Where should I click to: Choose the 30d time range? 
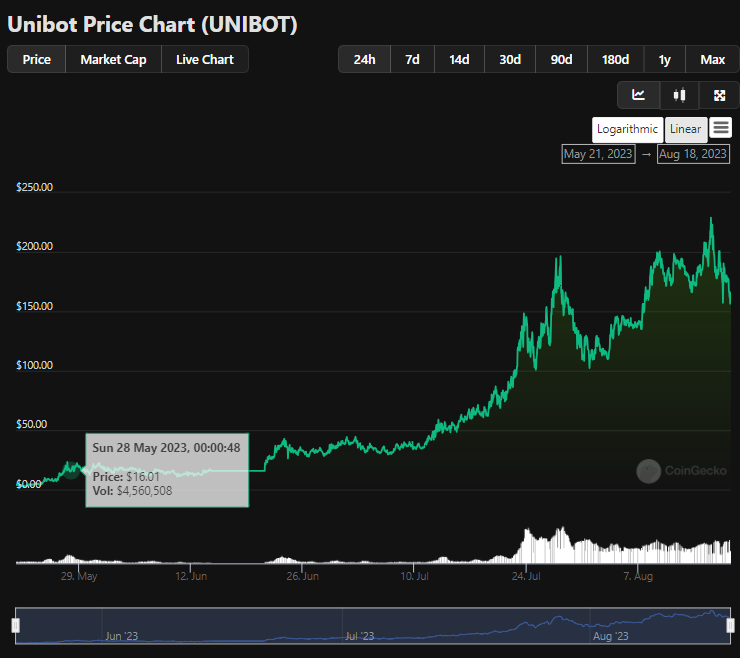(510, 59)
